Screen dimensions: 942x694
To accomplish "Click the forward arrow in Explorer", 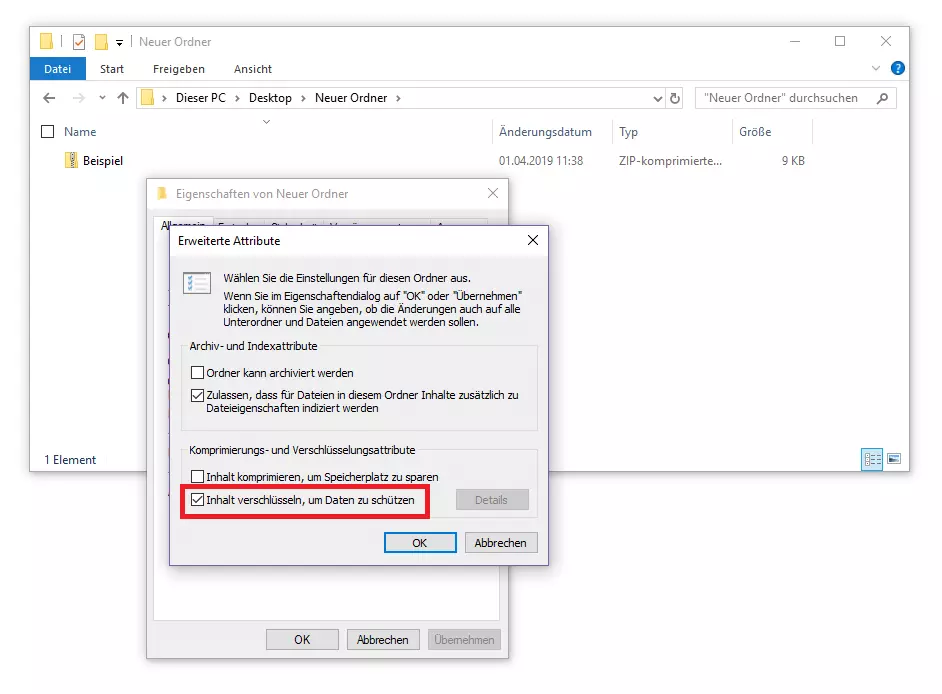I will click(x=78, y=98).
